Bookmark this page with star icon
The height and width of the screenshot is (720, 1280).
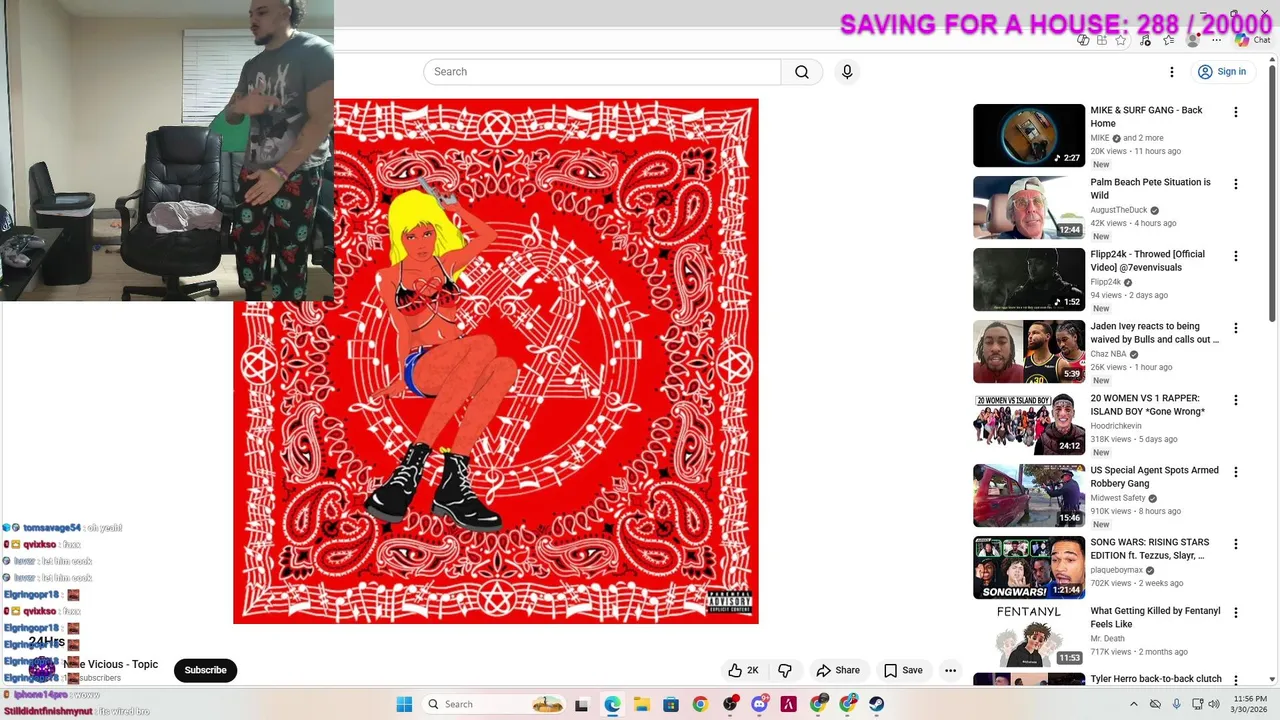click(x=1121, y=40)
